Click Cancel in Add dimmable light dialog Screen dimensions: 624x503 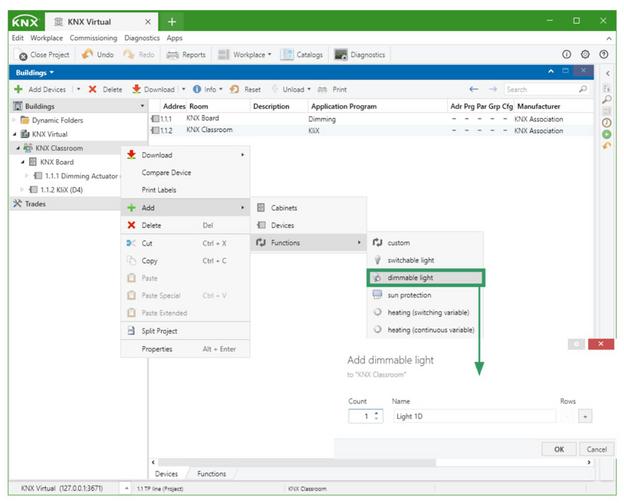pos(596,449)
